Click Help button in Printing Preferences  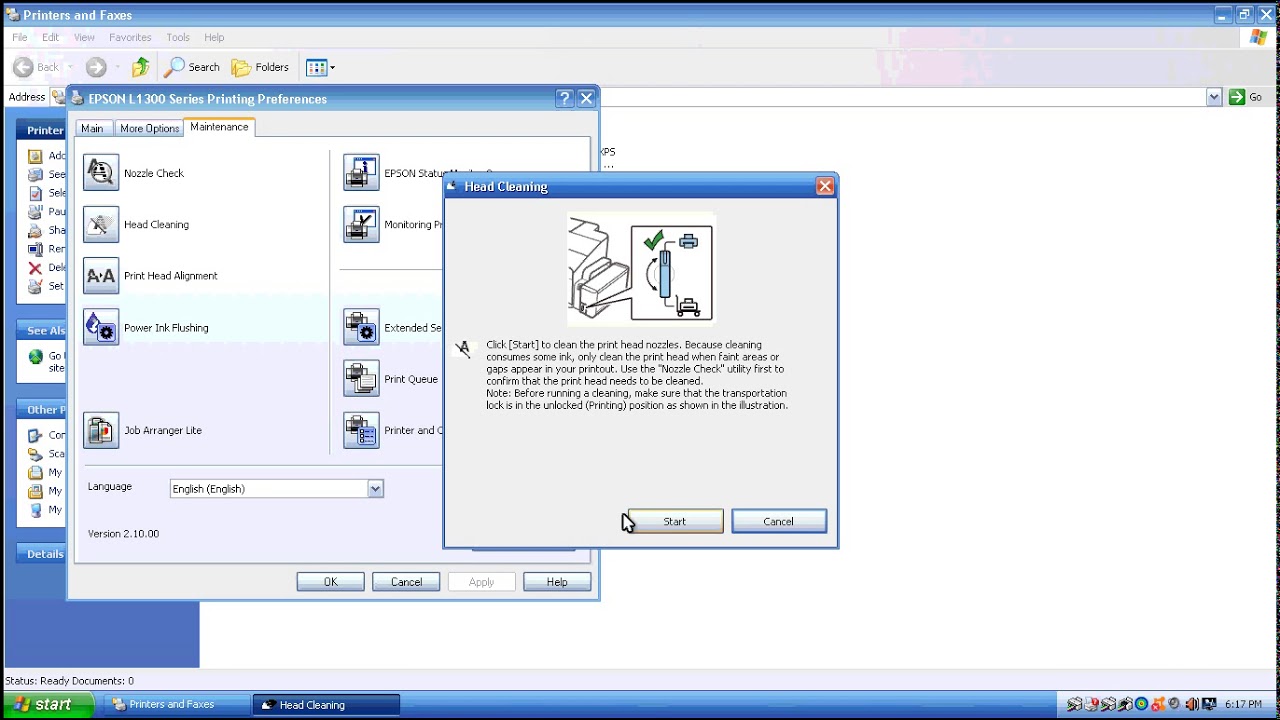557,582
